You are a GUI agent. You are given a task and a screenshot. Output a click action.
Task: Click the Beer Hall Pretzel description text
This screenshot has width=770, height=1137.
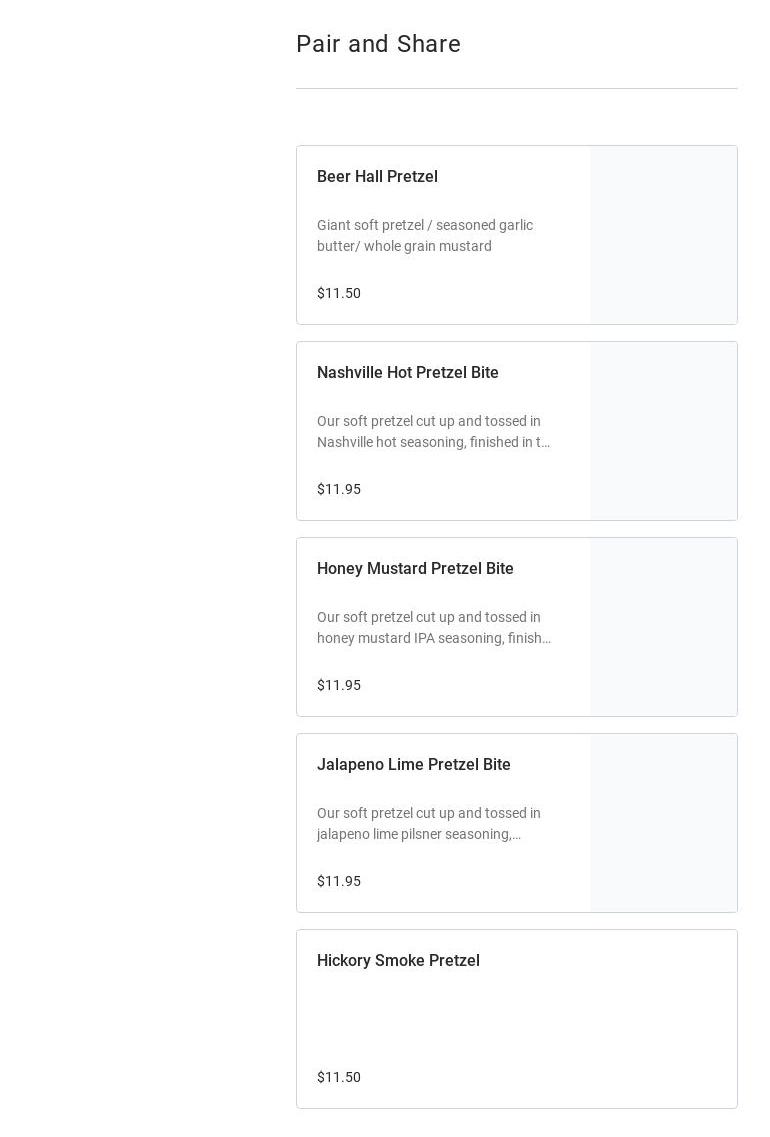425,236
